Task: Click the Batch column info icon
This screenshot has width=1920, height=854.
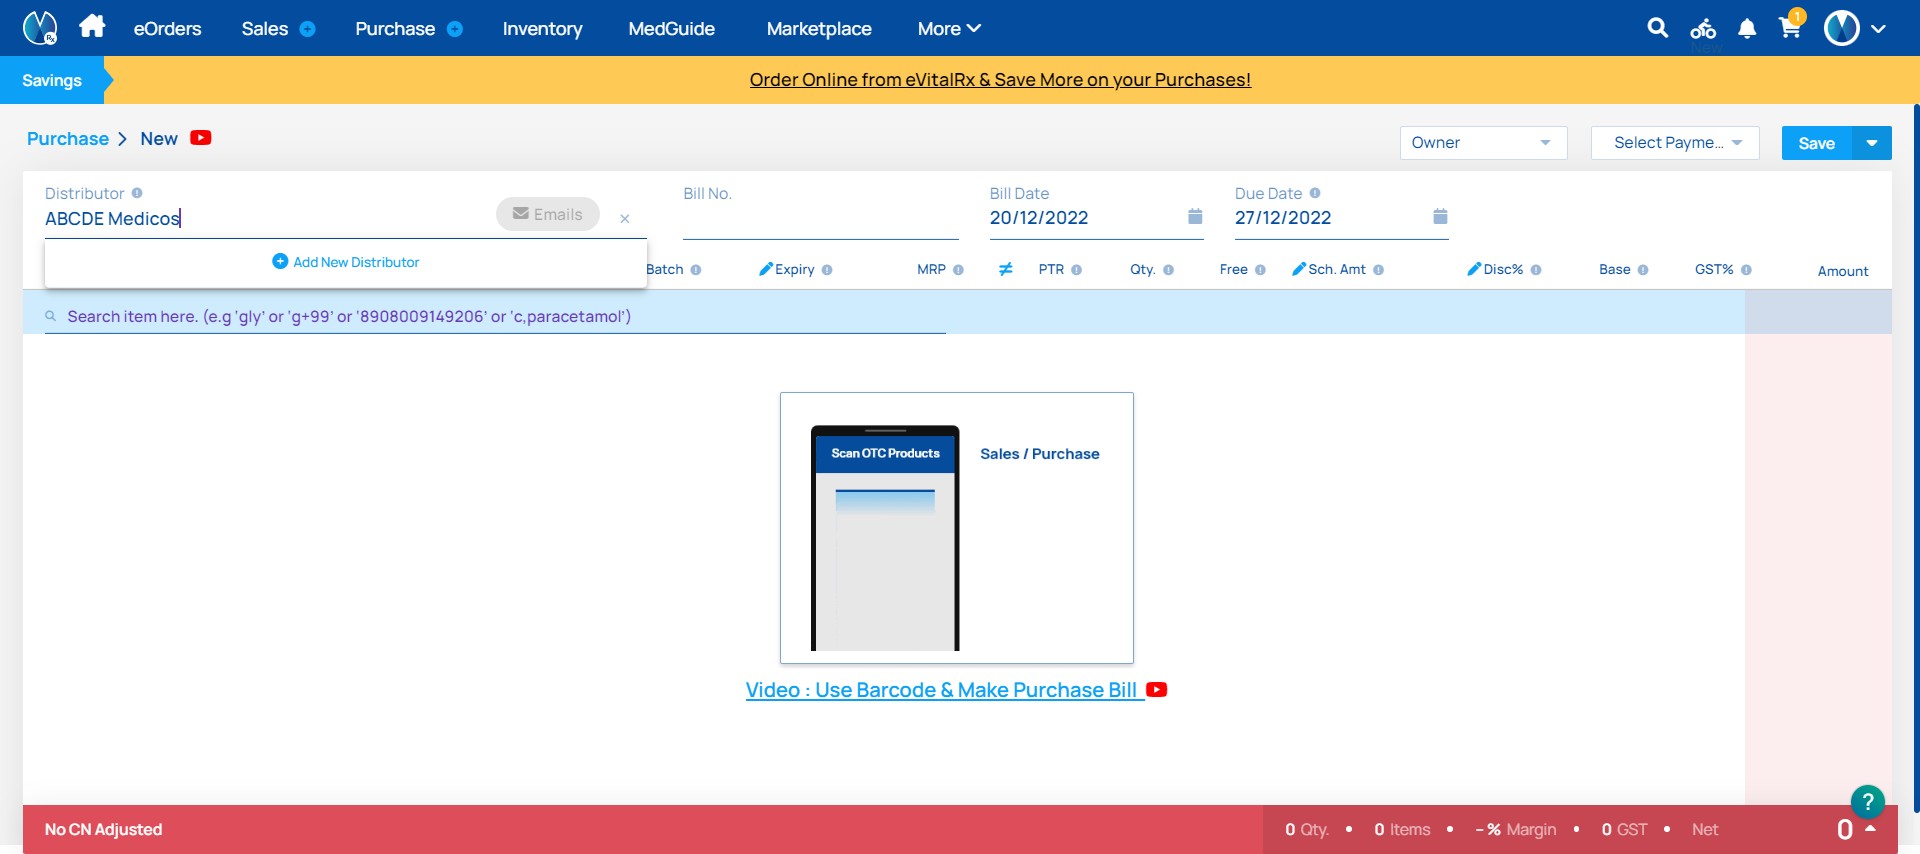Action: (696, 270)
